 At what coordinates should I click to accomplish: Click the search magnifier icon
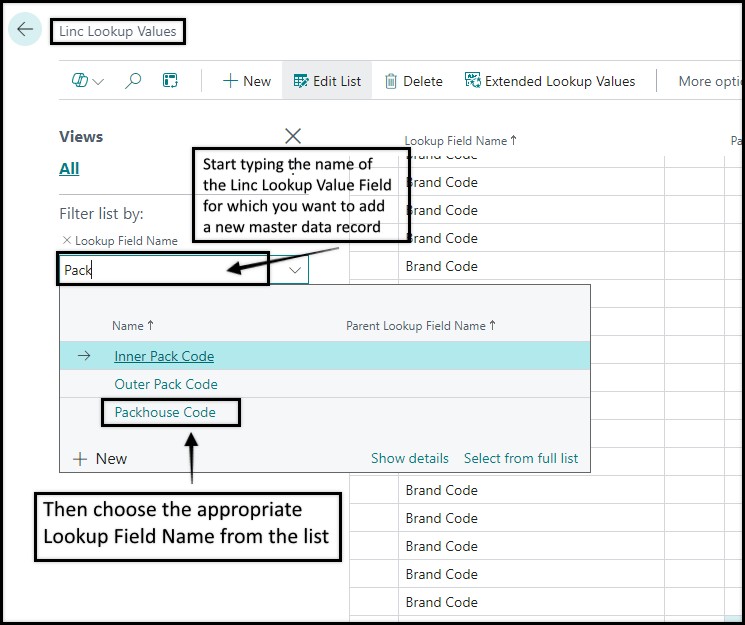click(x=133, y=81)
